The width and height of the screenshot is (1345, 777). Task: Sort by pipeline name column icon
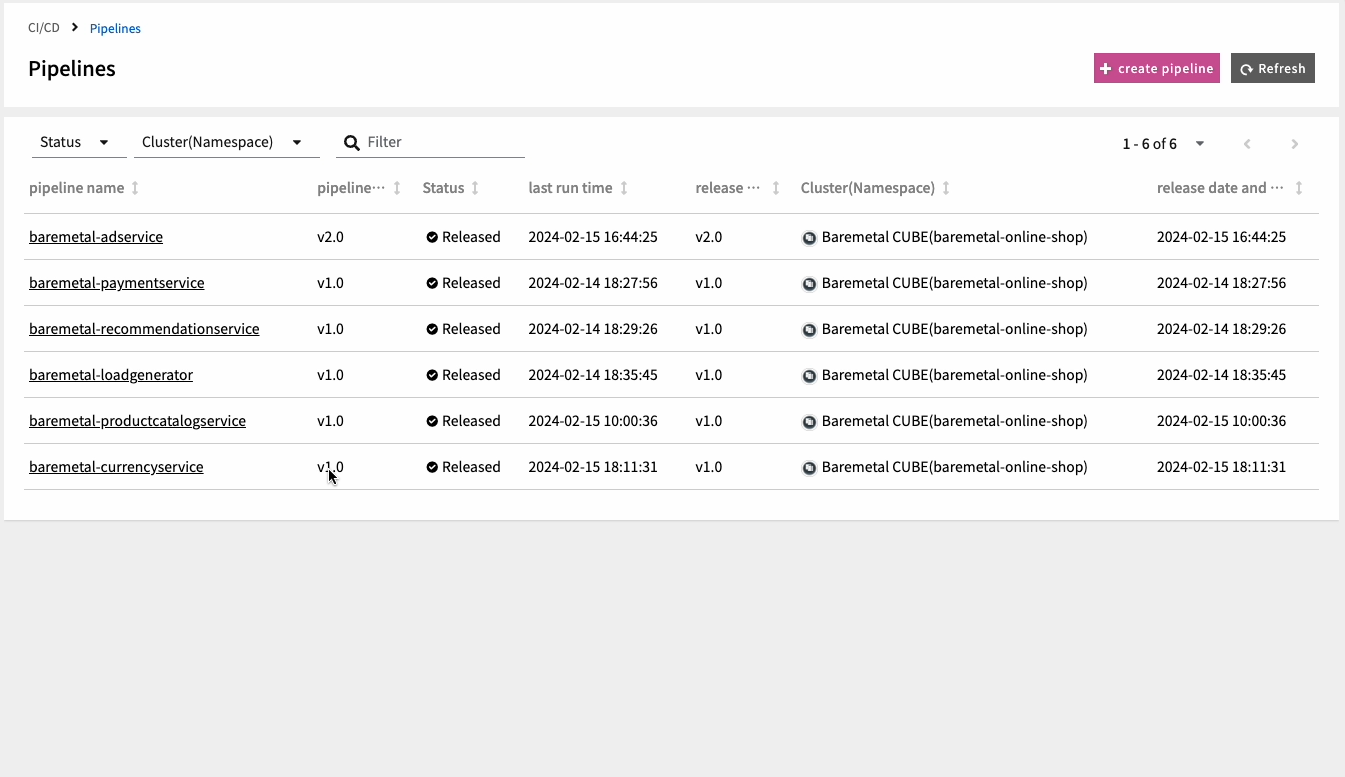pos(136,188)
